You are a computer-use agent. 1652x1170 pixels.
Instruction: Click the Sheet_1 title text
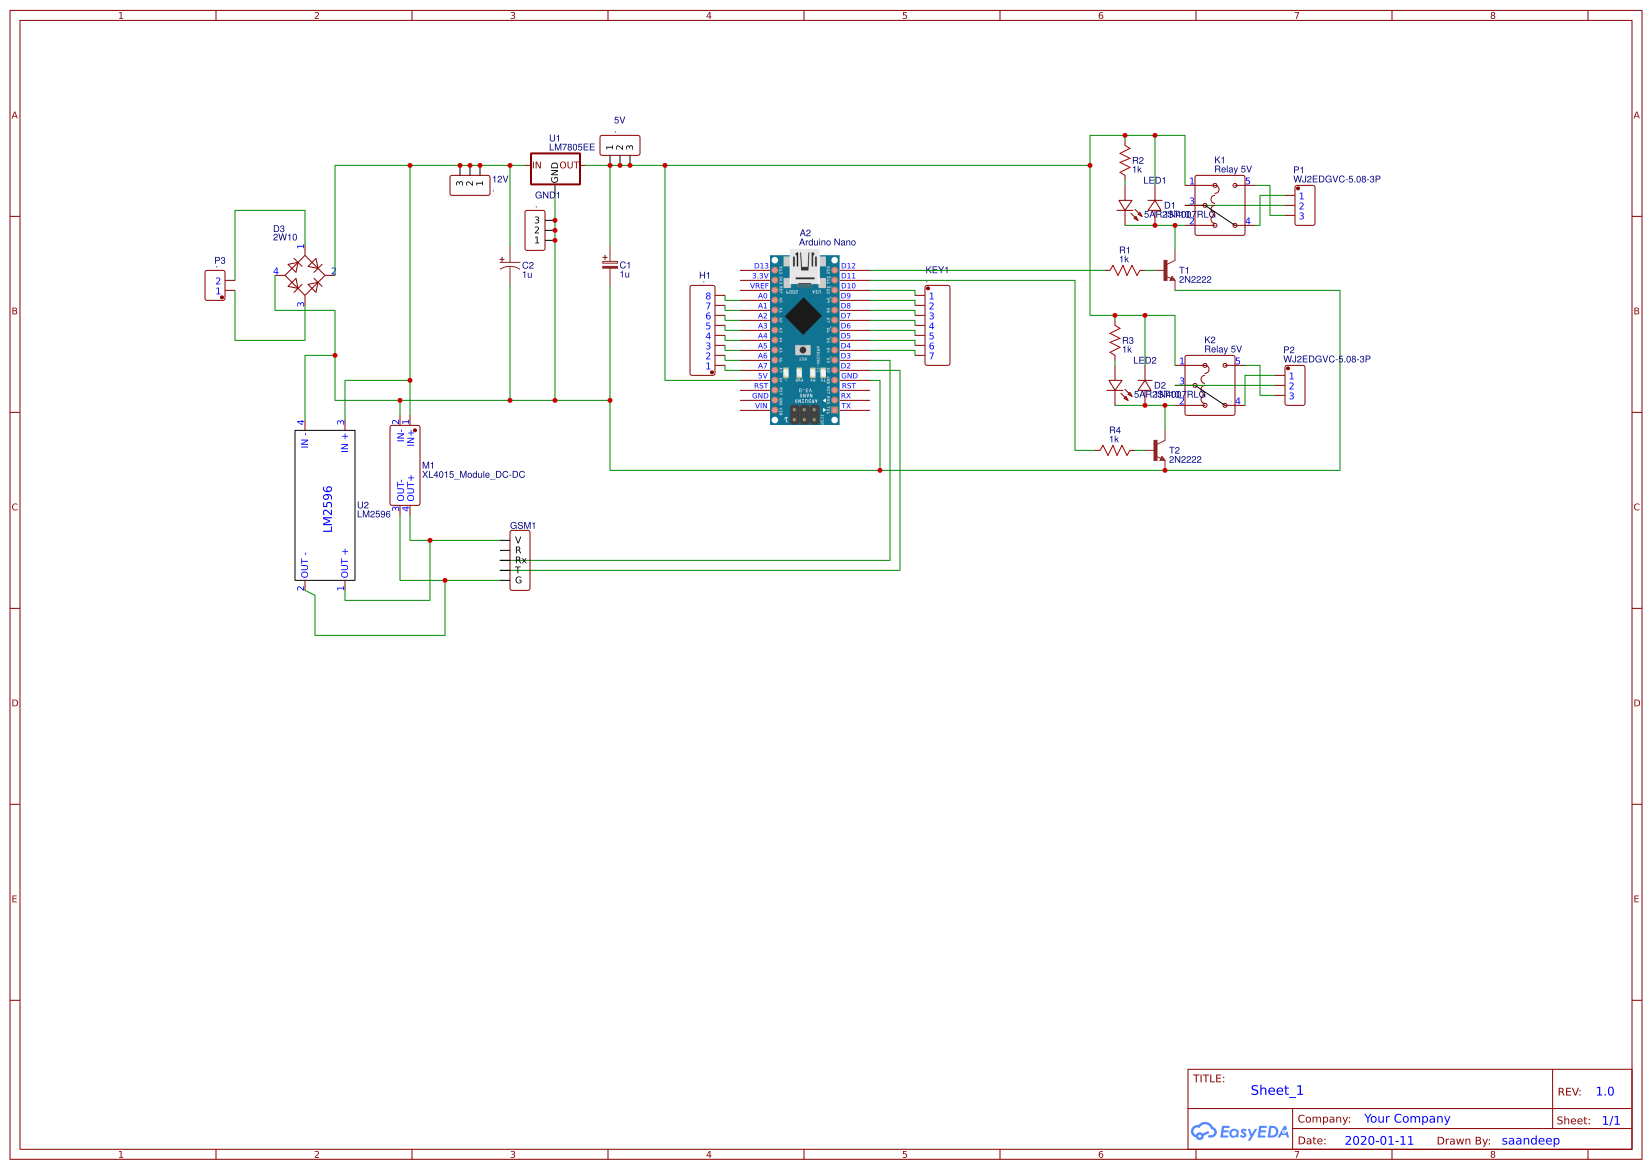1277,1091
